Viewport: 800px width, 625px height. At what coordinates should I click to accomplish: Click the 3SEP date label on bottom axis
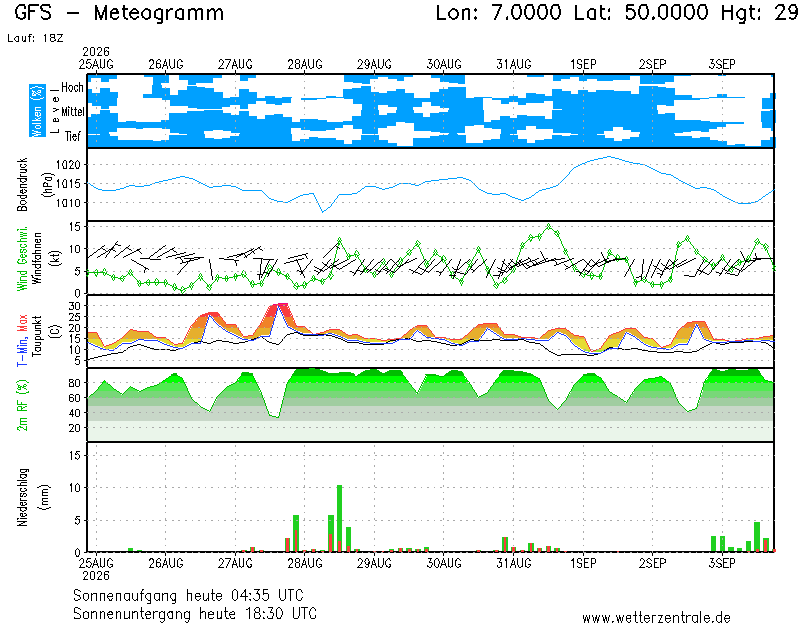click(722, 563)
